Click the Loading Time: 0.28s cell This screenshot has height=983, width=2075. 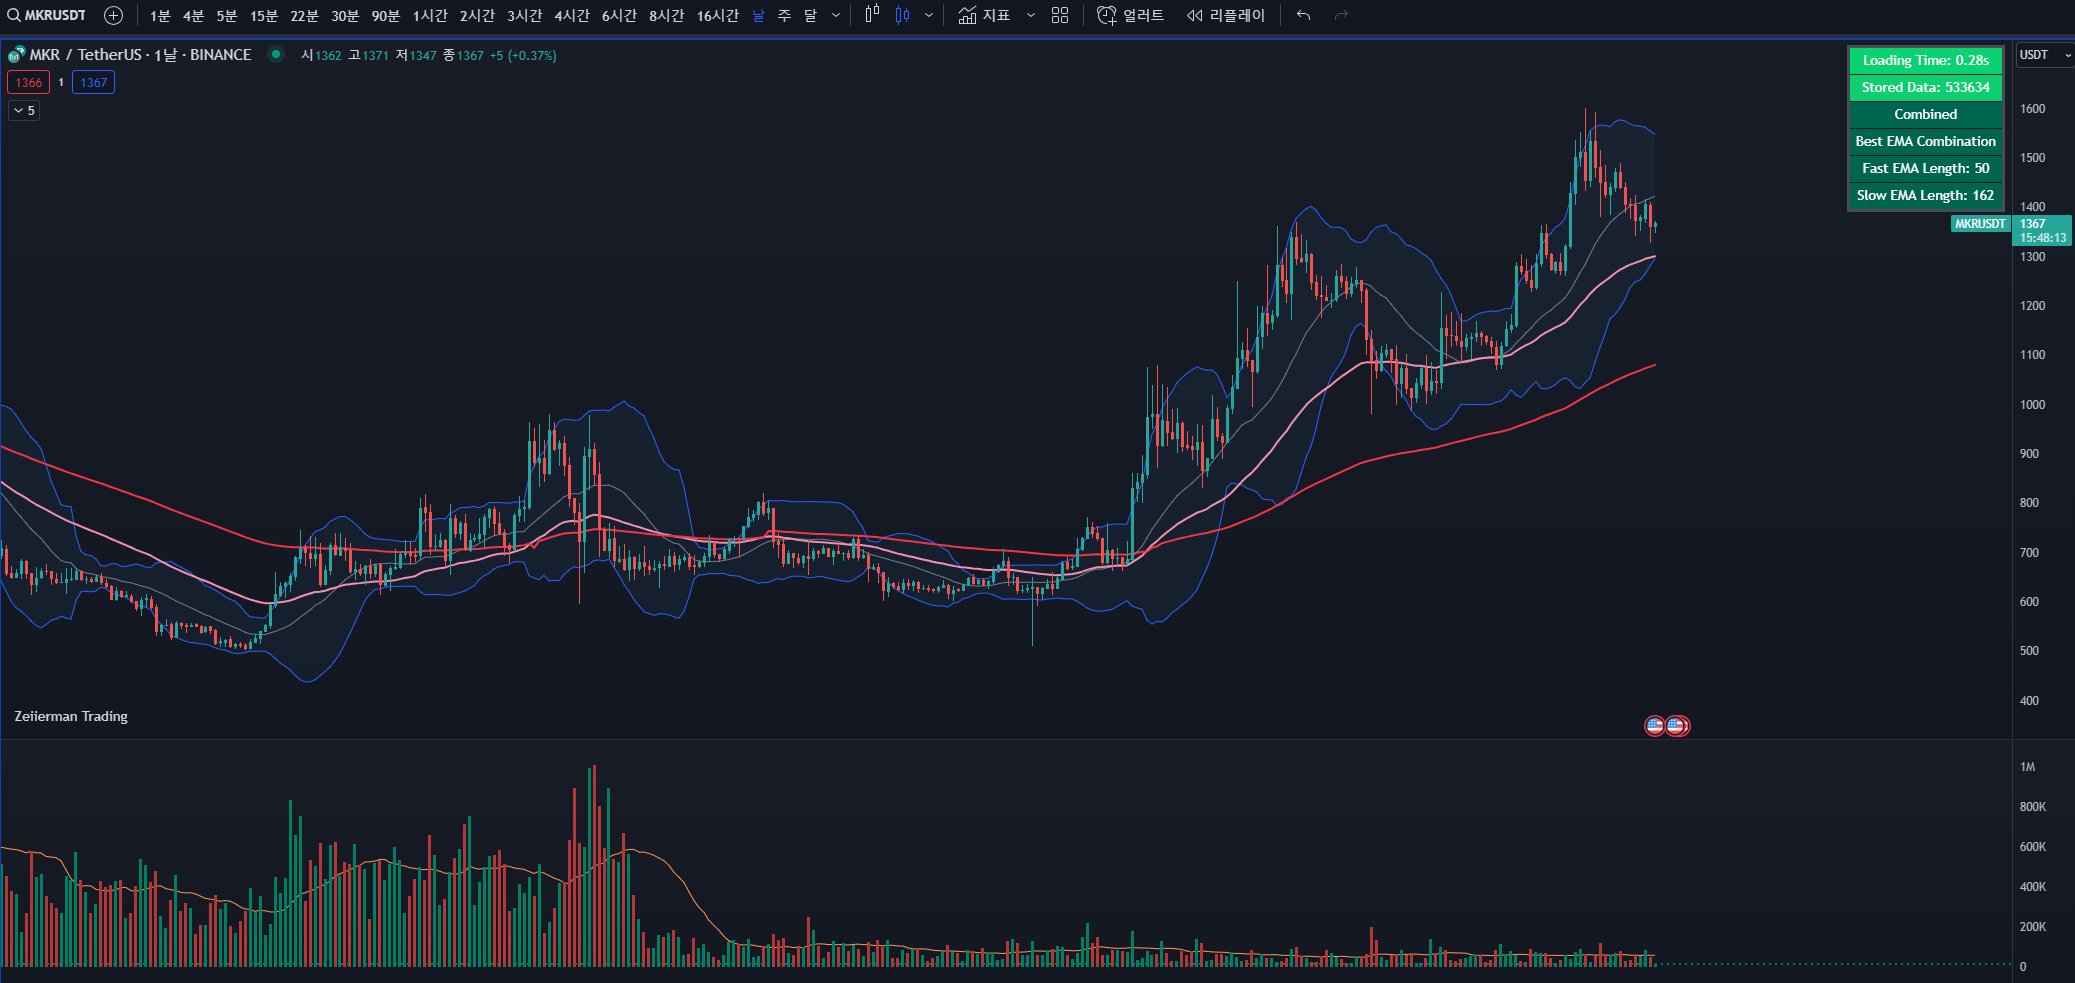click(1925, 61)
